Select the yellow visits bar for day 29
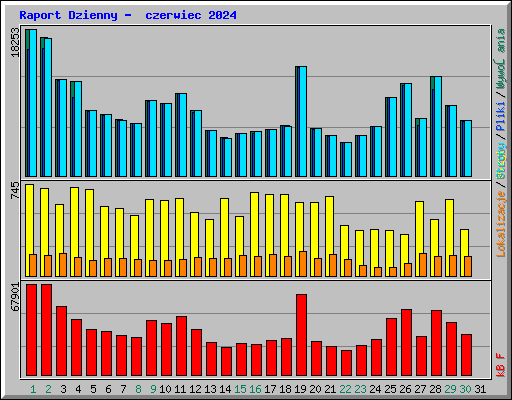Screen dimensions: 512x400 (x=449, y=238)
